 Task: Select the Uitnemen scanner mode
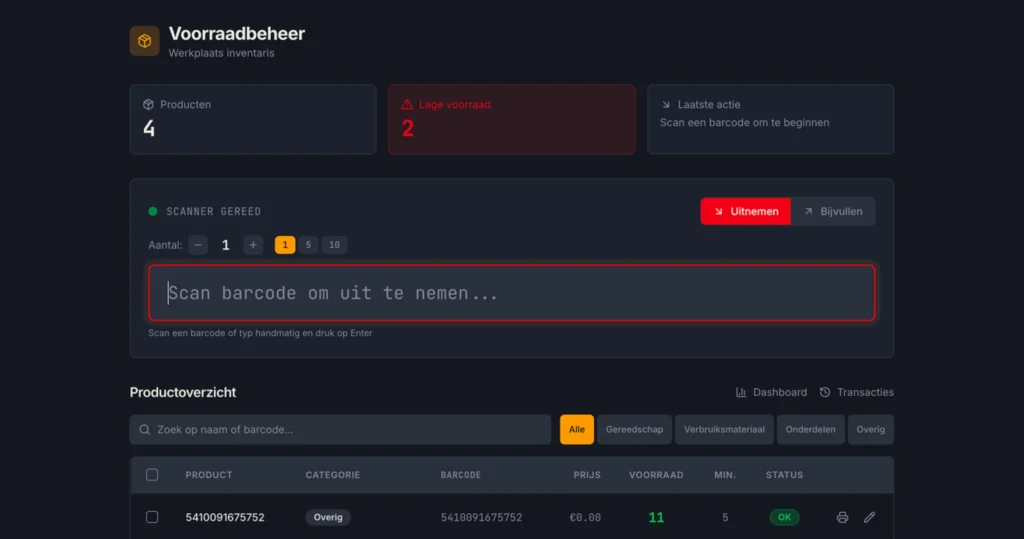click(x=746, y=212)
